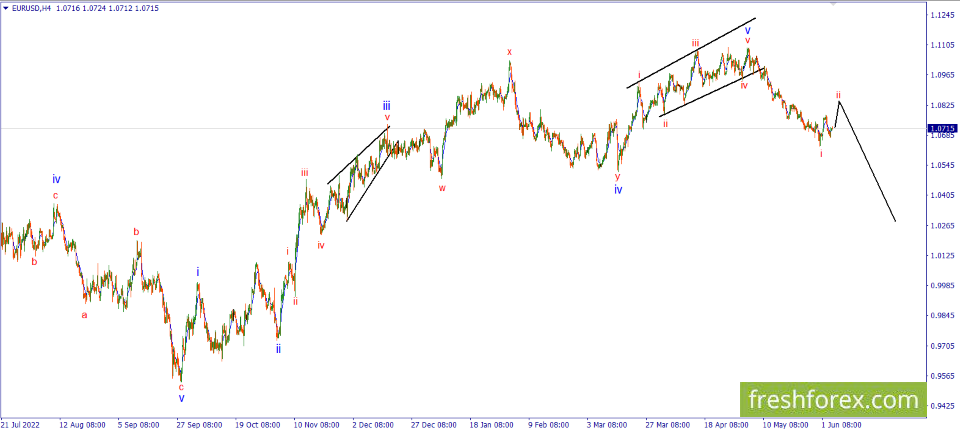The width and height of the screenshot is (960, 430).
Task: Select the red wave a label
Action: click(84, 315)
